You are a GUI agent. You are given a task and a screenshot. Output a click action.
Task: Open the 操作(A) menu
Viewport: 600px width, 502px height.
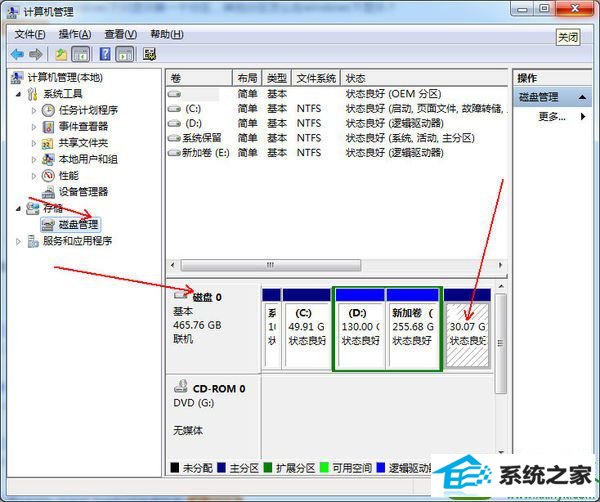[75, 34]
